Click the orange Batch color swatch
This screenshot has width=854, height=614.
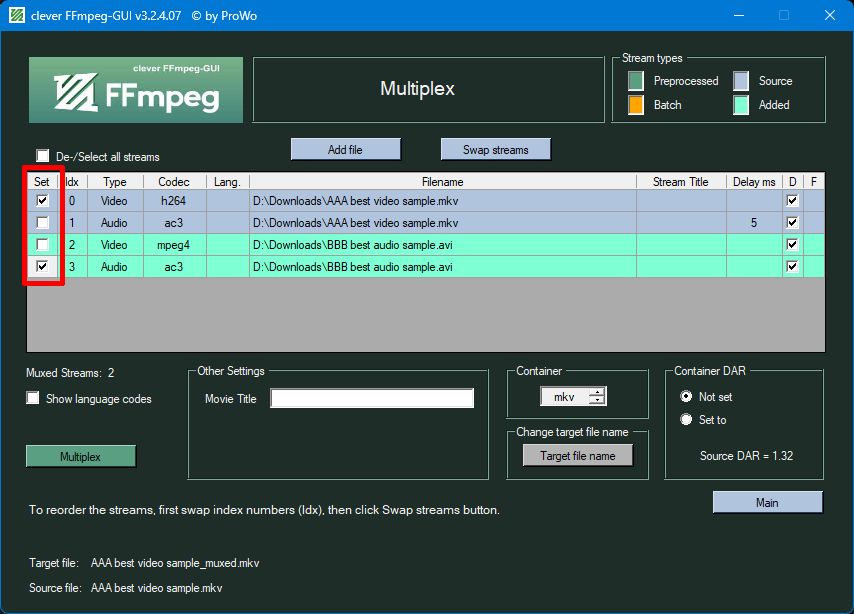[x=636, y=105]
